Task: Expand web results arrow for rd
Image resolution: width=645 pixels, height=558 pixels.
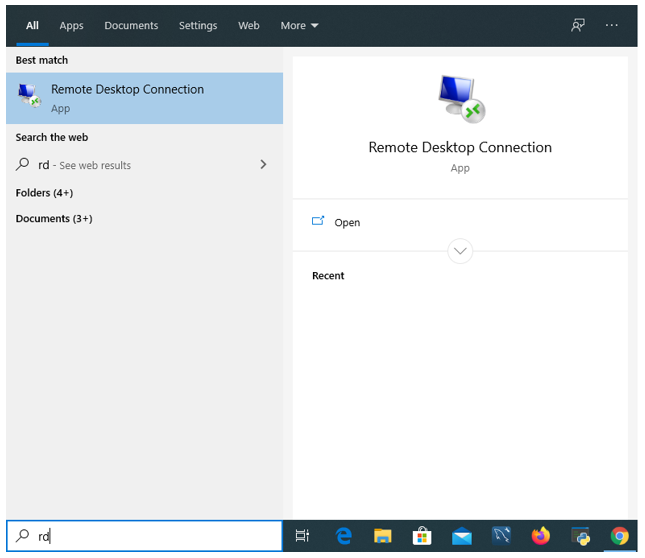Action: point(263,164)
